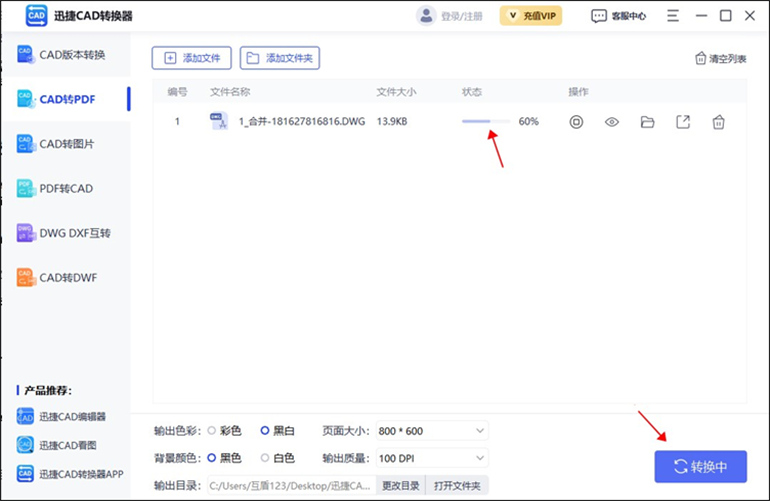Click the 客服中心 label

click(629, 16)
